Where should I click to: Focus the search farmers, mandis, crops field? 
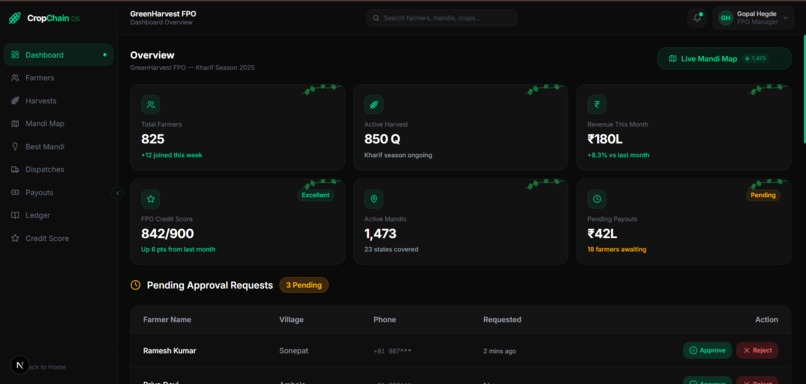tap(441, 18)
